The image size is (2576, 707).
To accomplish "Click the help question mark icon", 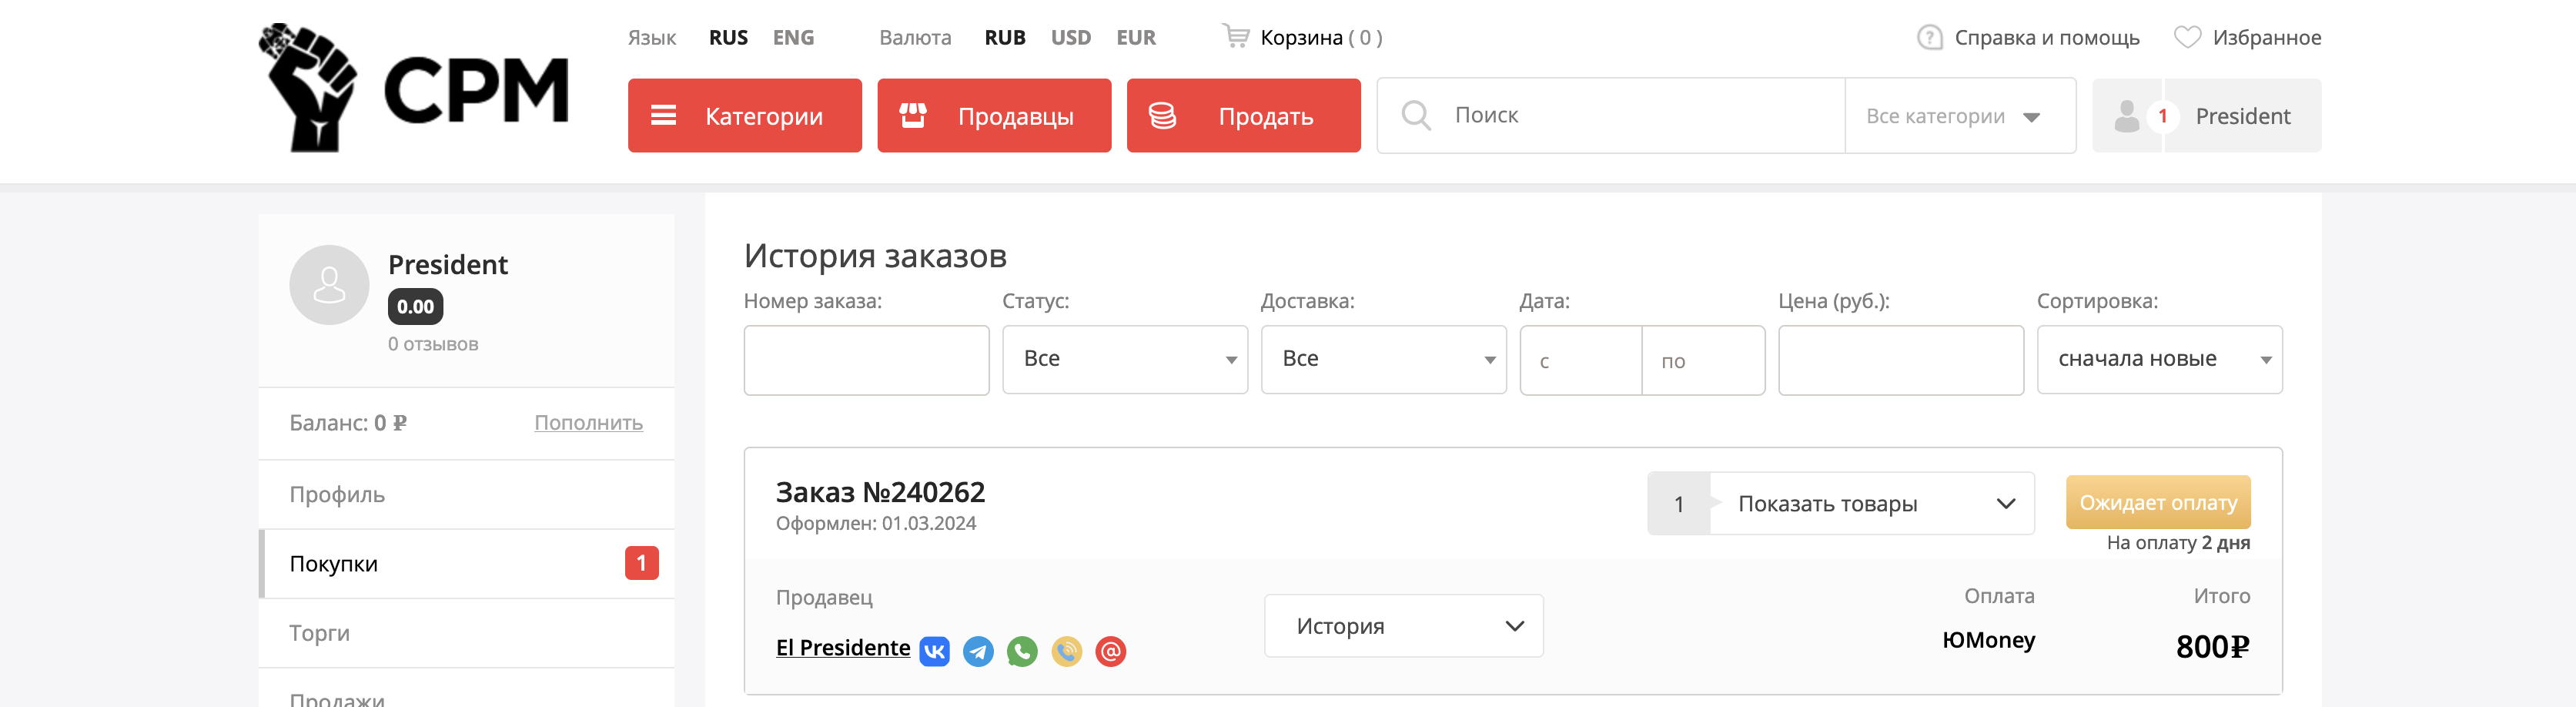I will (x=1929, y=38).
